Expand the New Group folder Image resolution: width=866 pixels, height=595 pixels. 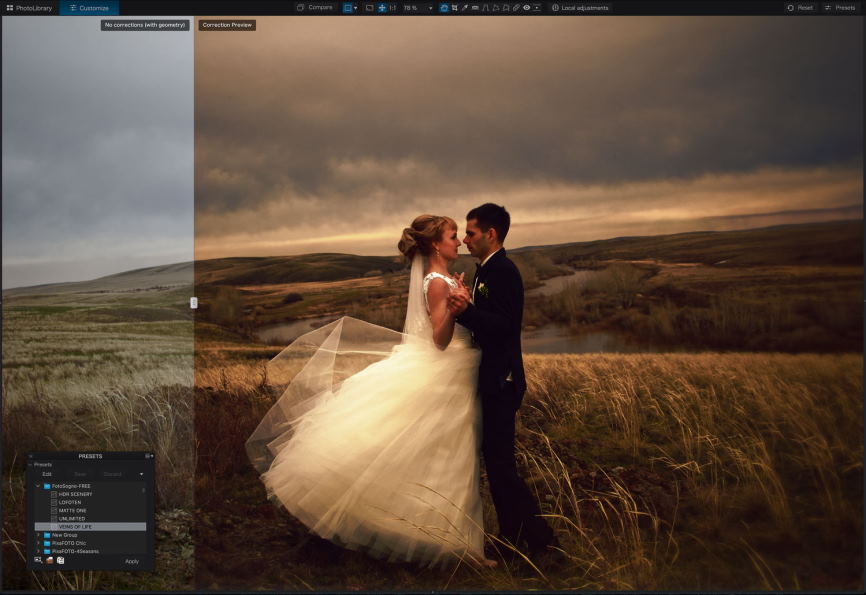38,535
